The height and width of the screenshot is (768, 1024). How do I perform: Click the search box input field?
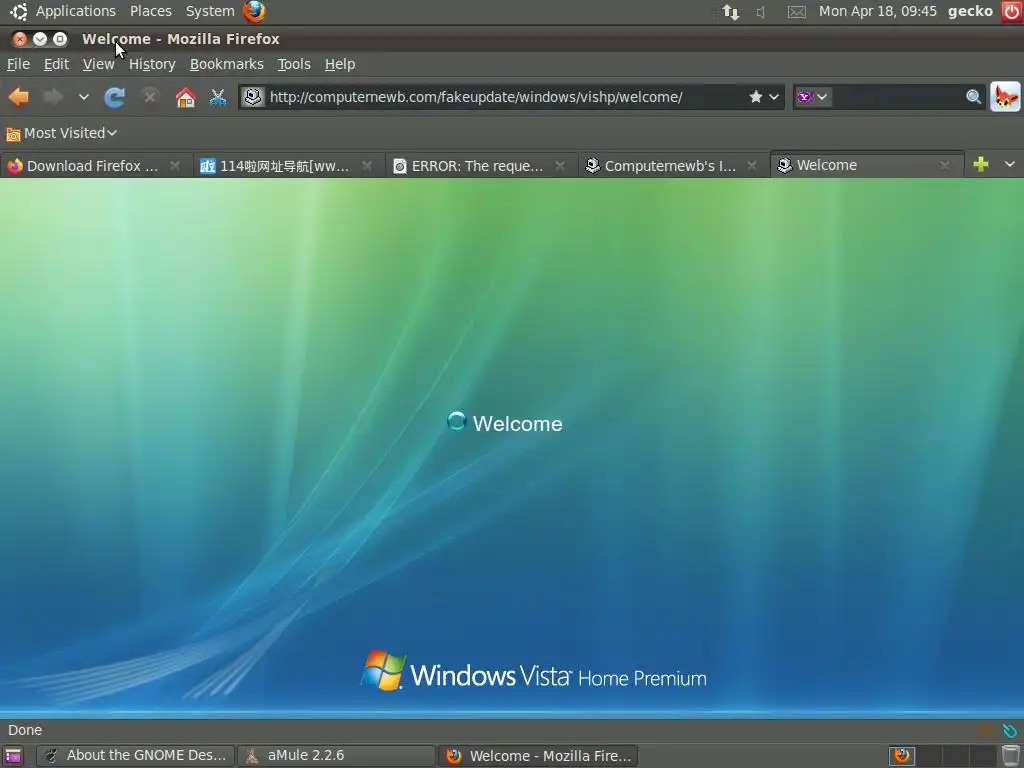pyautogui.click(x=897, y=97)
